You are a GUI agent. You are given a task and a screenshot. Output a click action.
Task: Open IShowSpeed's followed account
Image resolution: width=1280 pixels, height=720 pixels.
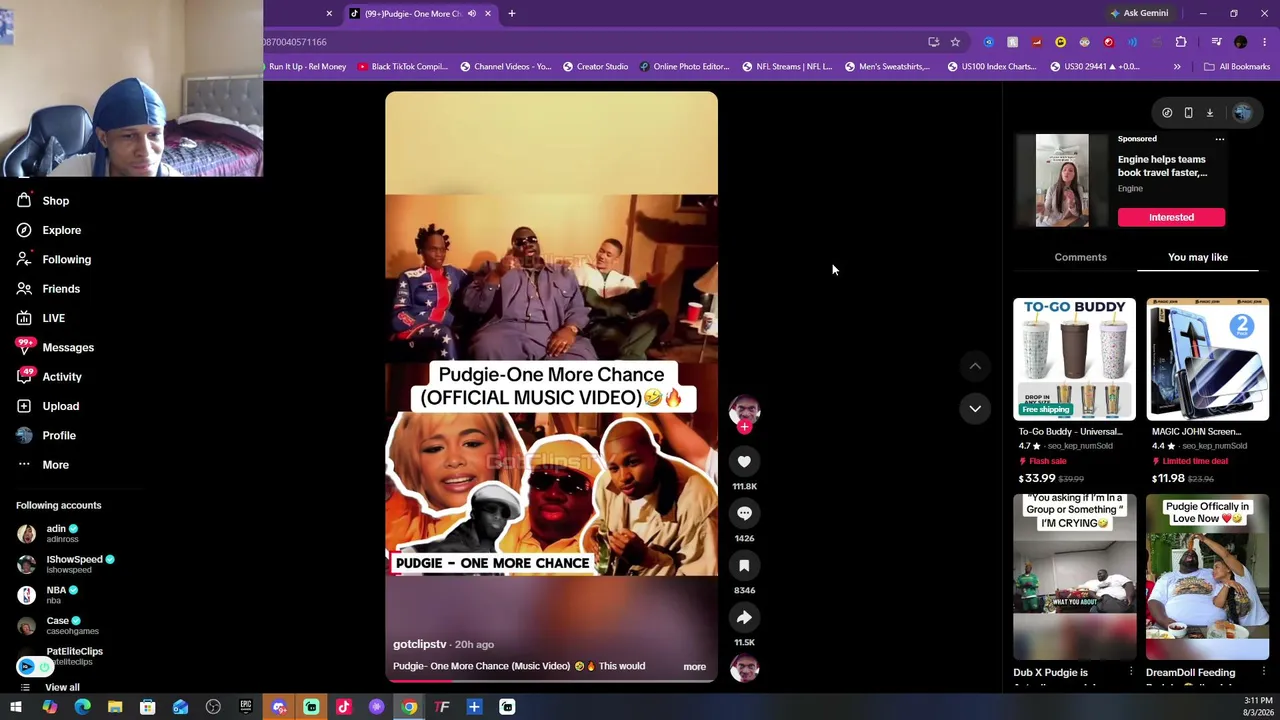click(x=66, y=564)
